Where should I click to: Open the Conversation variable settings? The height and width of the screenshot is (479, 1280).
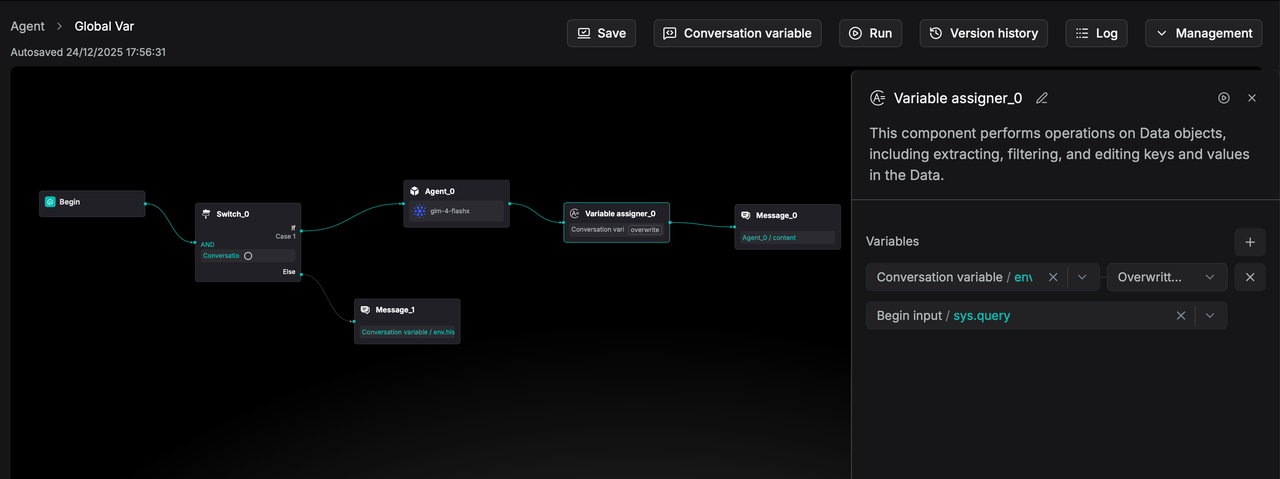tap(737, 33)
